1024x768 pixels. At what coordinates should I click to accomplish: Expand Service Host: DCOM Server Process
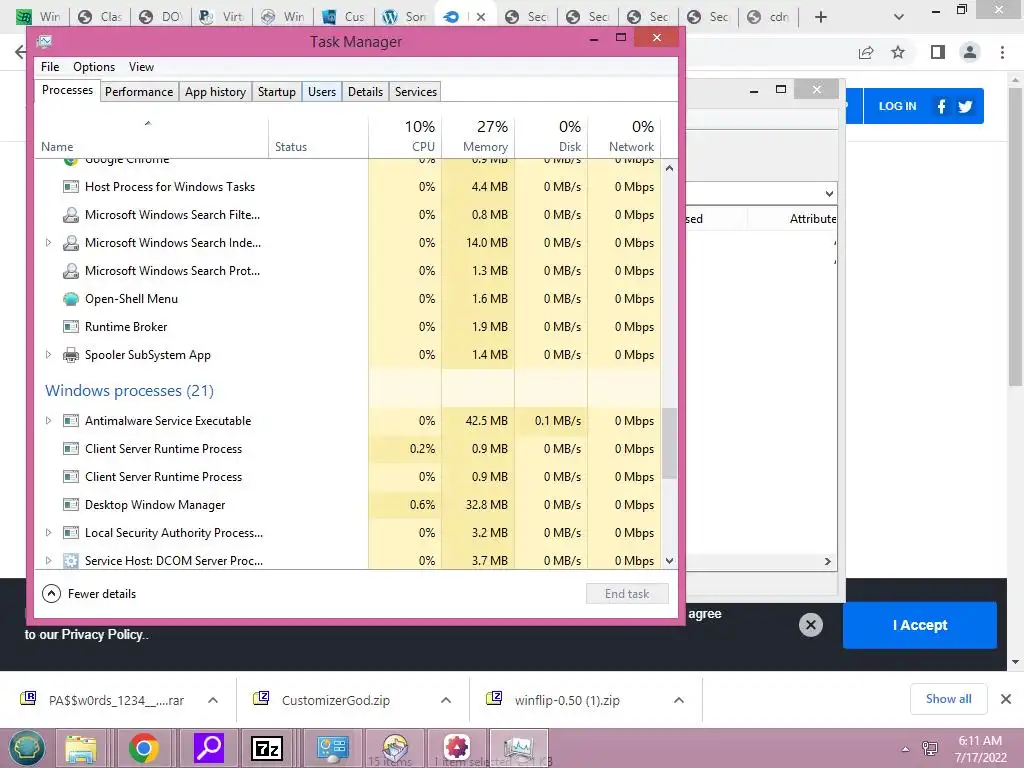click(48, 560)
